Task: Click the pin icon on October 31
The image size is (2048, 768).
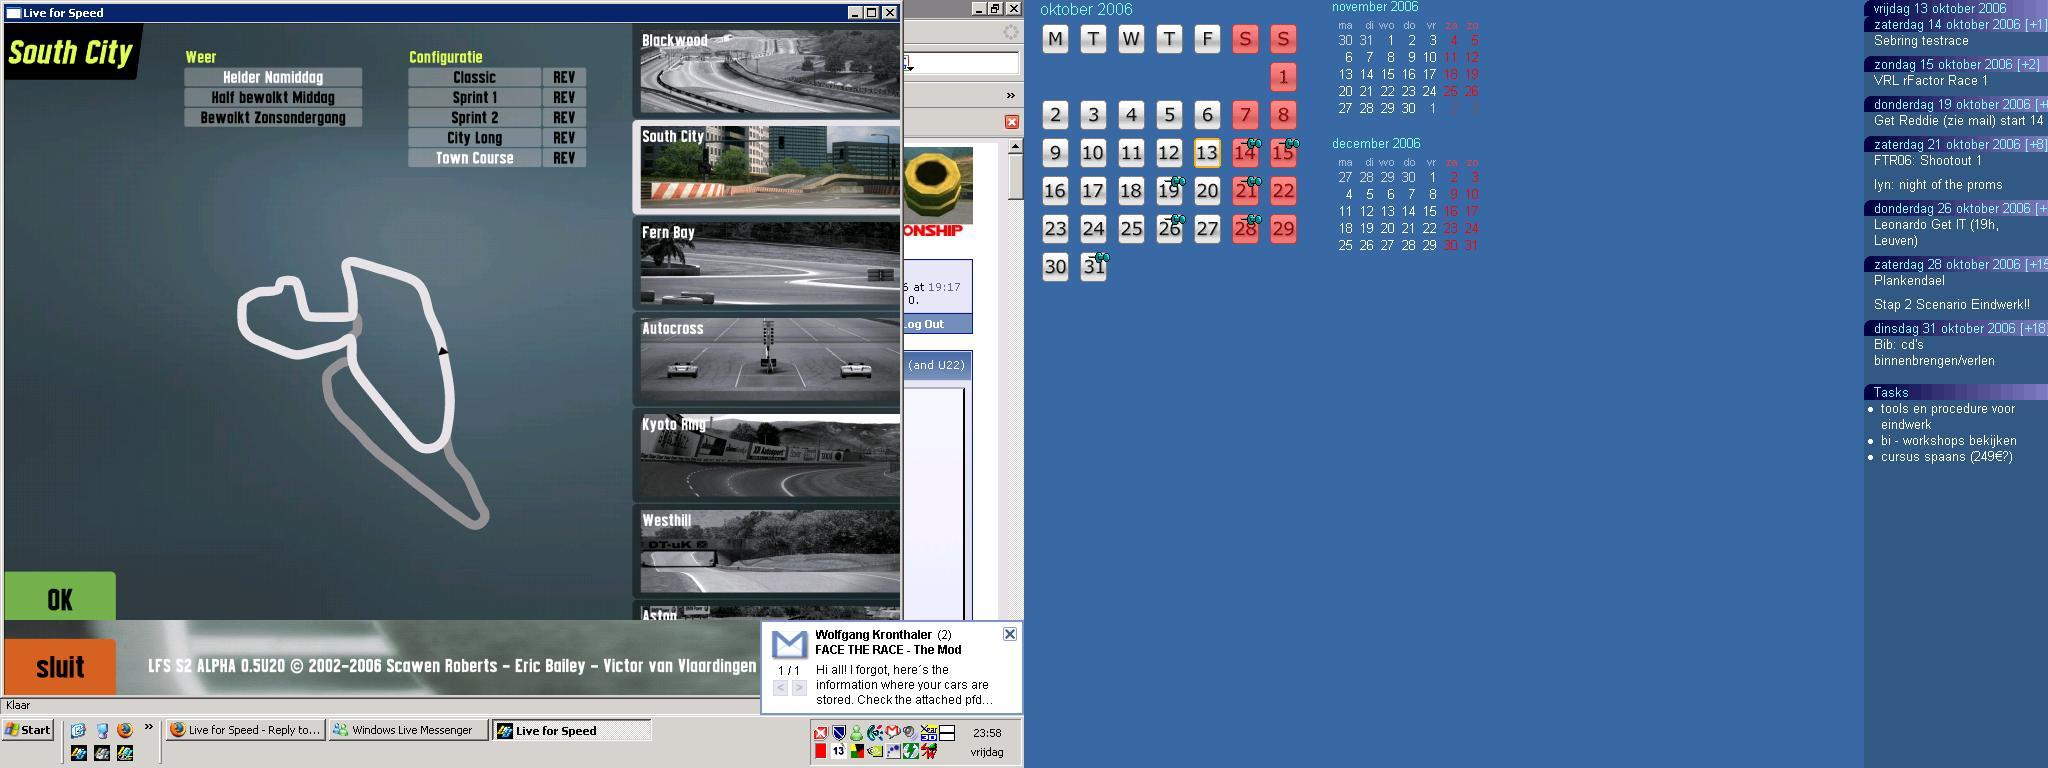Action: (1102, 258)
